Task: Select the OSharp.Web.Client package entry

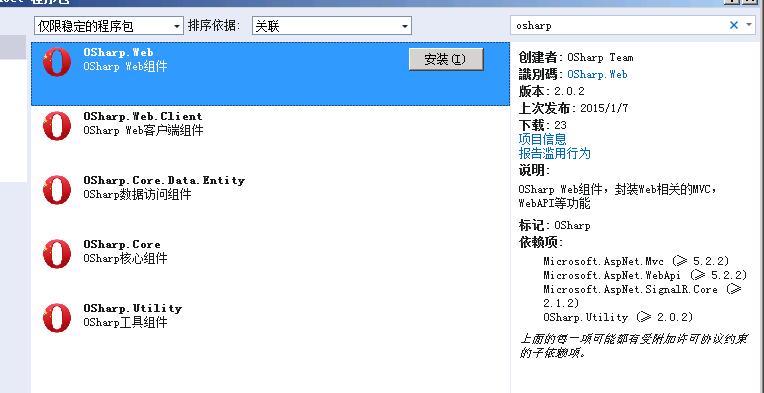Action: click(270, 138)
